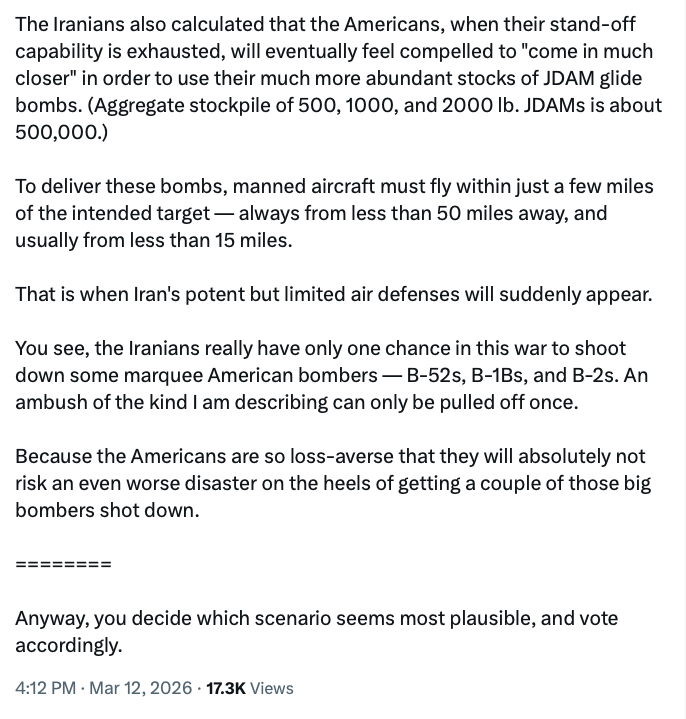Click the 4:12 PM timestamp link
686x719 pixels.
pyautogui.click(x=45, y=688)
